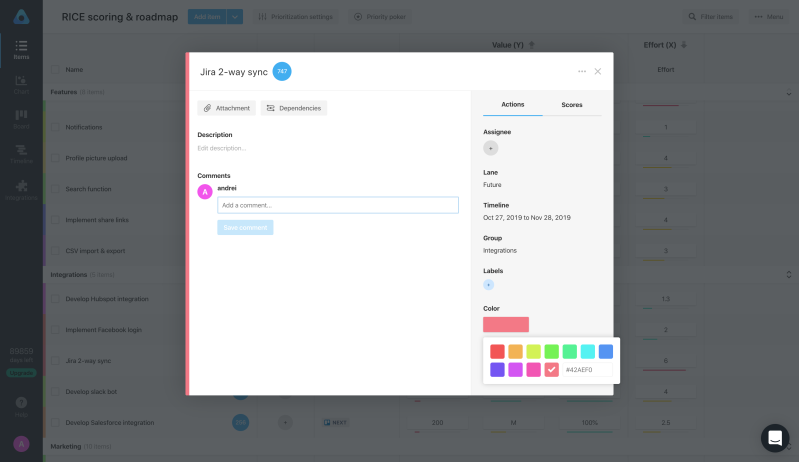
Task: Pick the purple color swatch
Action: (x=497, y=370)
